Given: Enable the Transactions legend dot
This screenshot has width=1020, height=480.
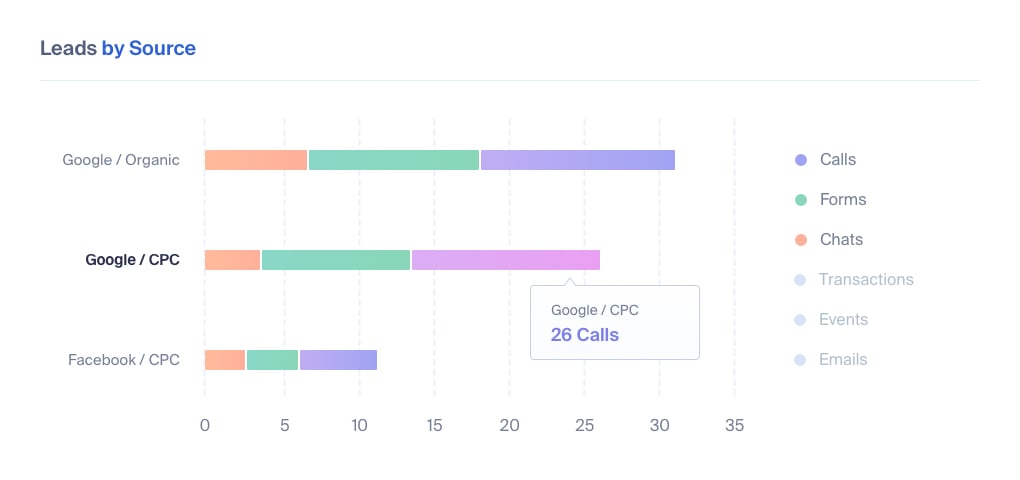Looking at the screenshot, I should pyautogui.click(x=801, y=280).
